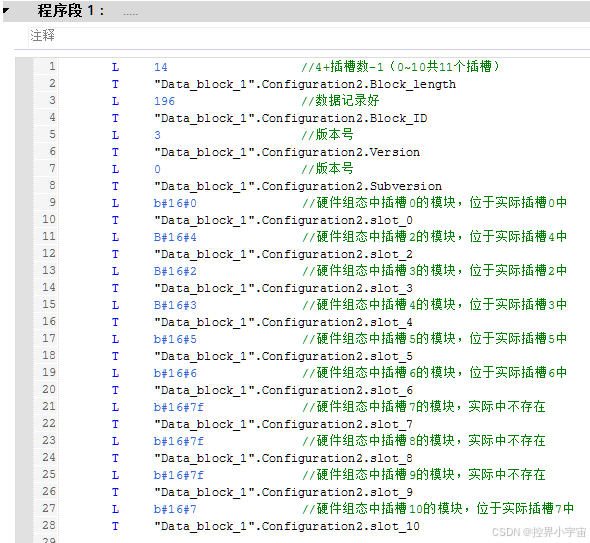Click comment about 插槽 4的模块 on line 15
Screen dimensions: 590x543
[x=435, y=304]
